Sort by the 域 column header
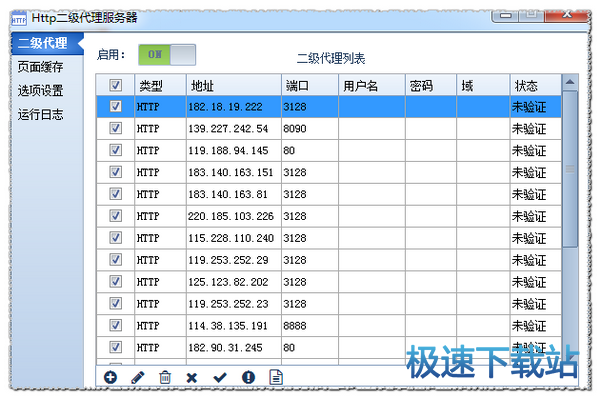Image resolution: width=600 pixels, height=399 pixels. (483, 85)
